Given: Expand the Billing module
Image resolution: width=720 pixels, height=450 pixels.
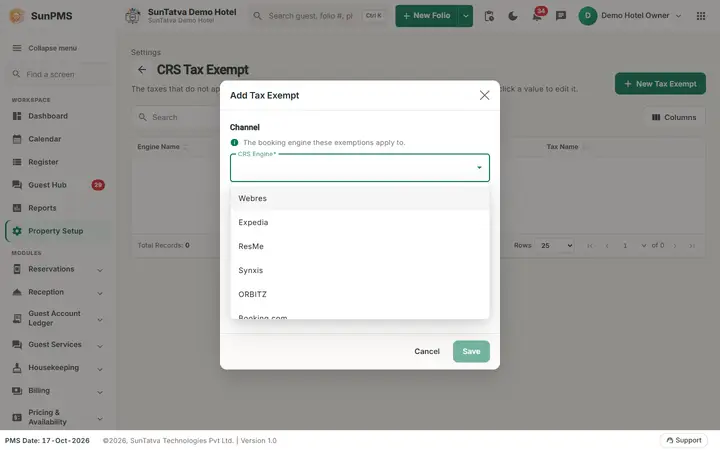Looking at the screenshot, I should 57,391.
